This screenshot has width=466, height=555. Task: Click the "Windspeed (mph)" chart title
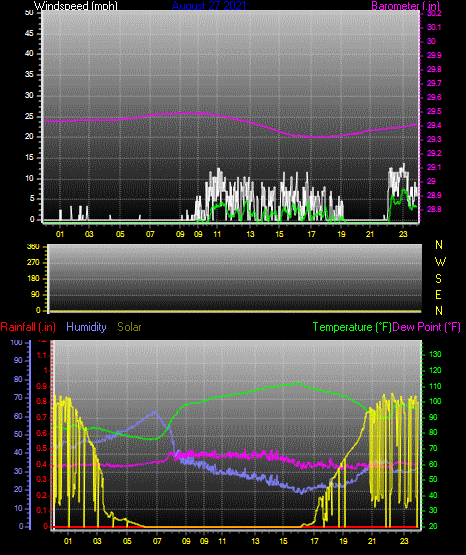tap(75, 6)
